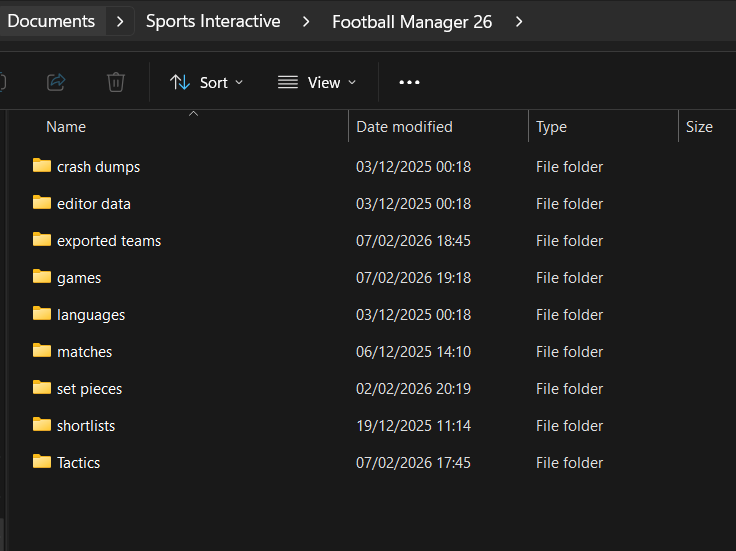
Task: Click the shortlists folder icon
Action: 41,425
